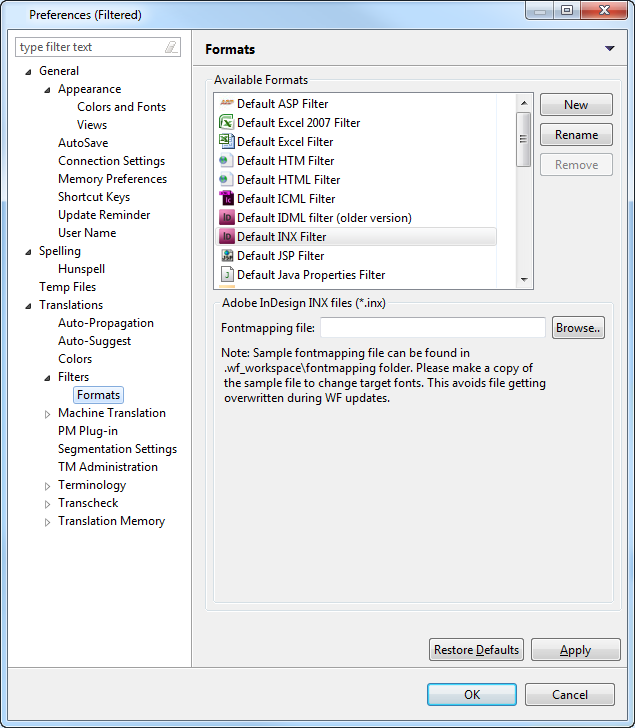
Task: Click the Default HTM Filter icon
Action: [227, 161]
